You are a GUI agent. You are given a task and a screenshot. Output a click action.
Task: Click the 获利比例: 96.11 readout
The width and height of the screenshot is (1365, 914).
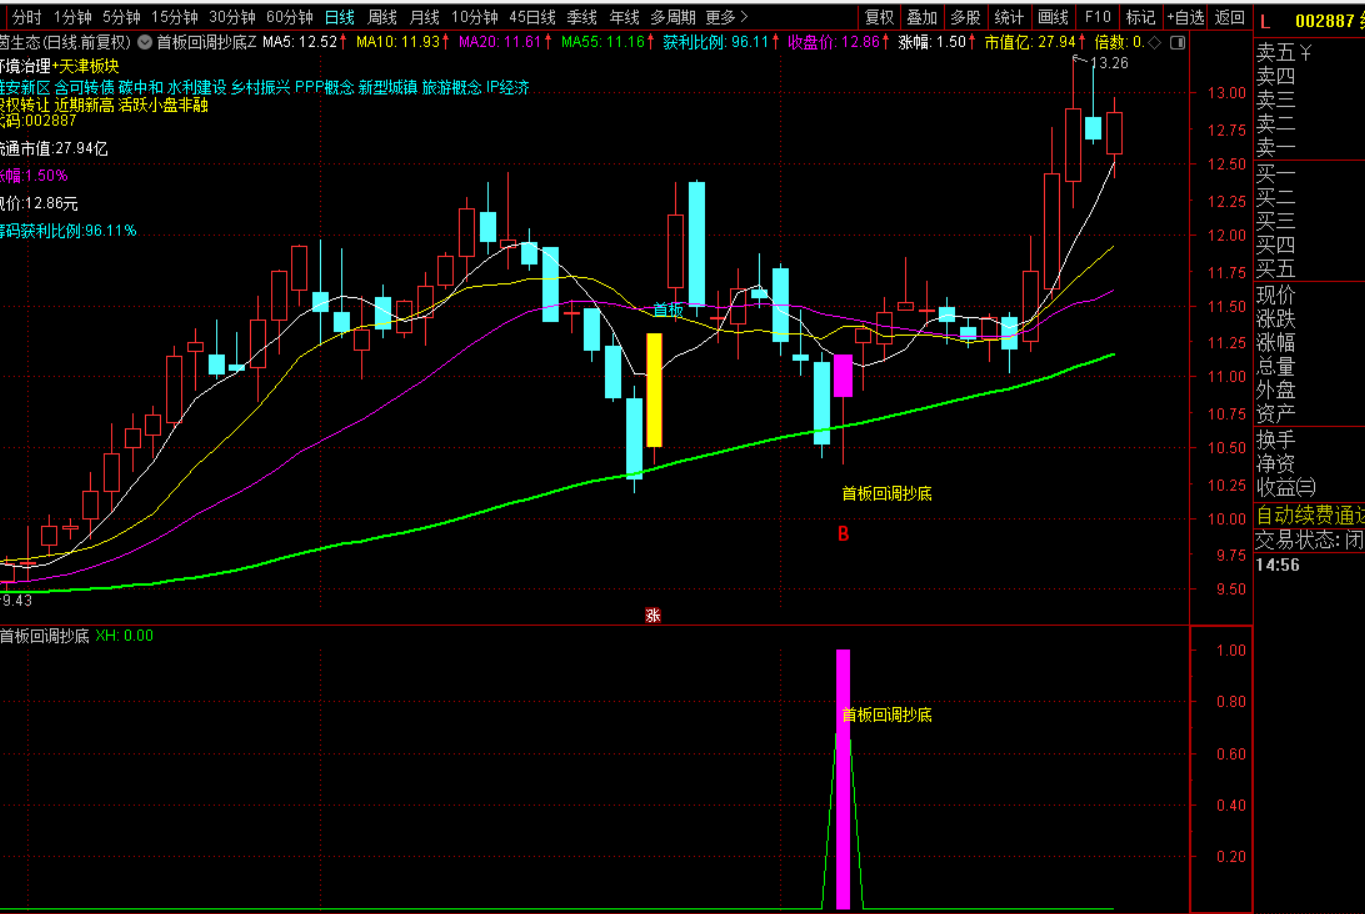click(x=720, y=42)
